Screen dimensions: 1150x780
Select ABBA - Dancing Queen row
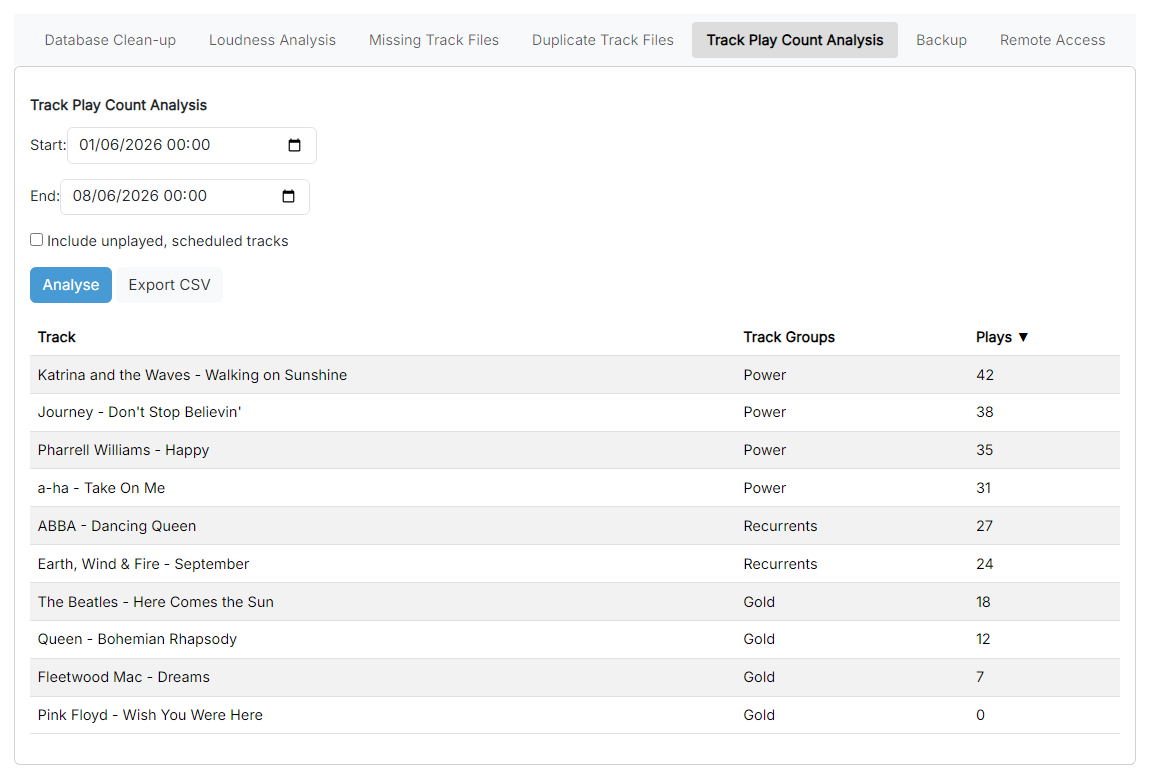coord(575,526)
